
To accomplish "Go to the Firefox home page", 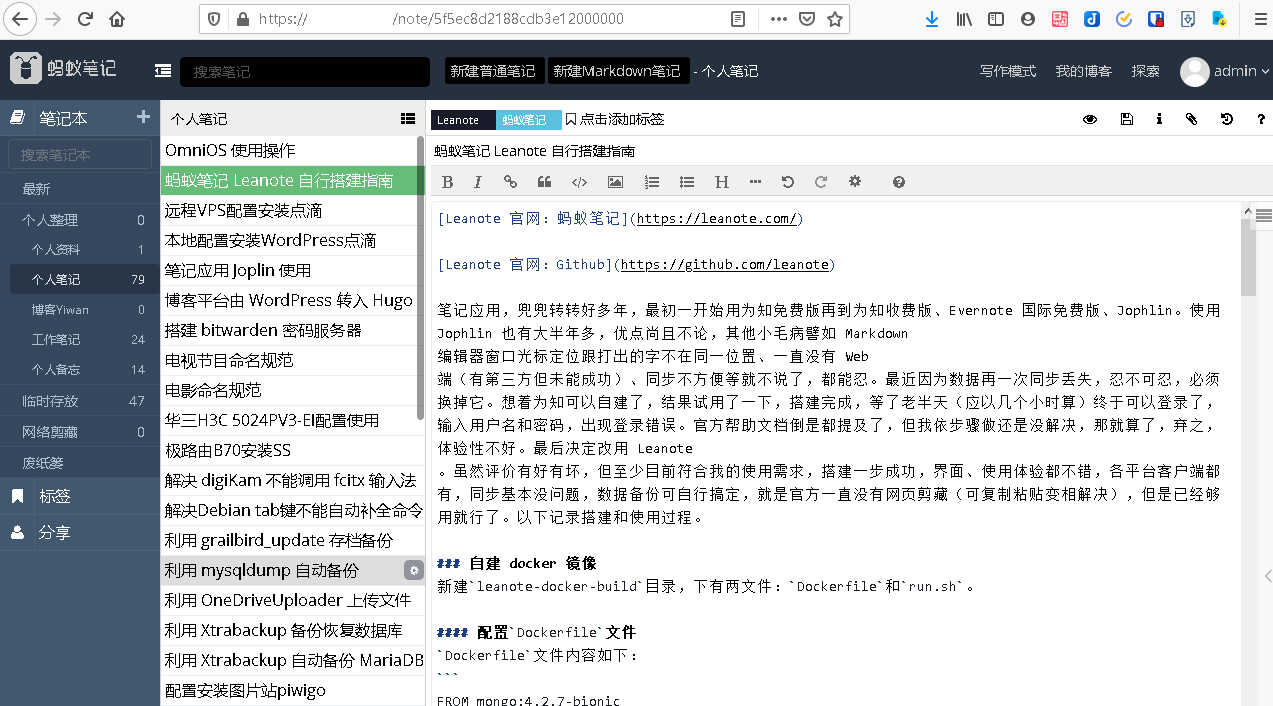I will [x=117, y=19].
